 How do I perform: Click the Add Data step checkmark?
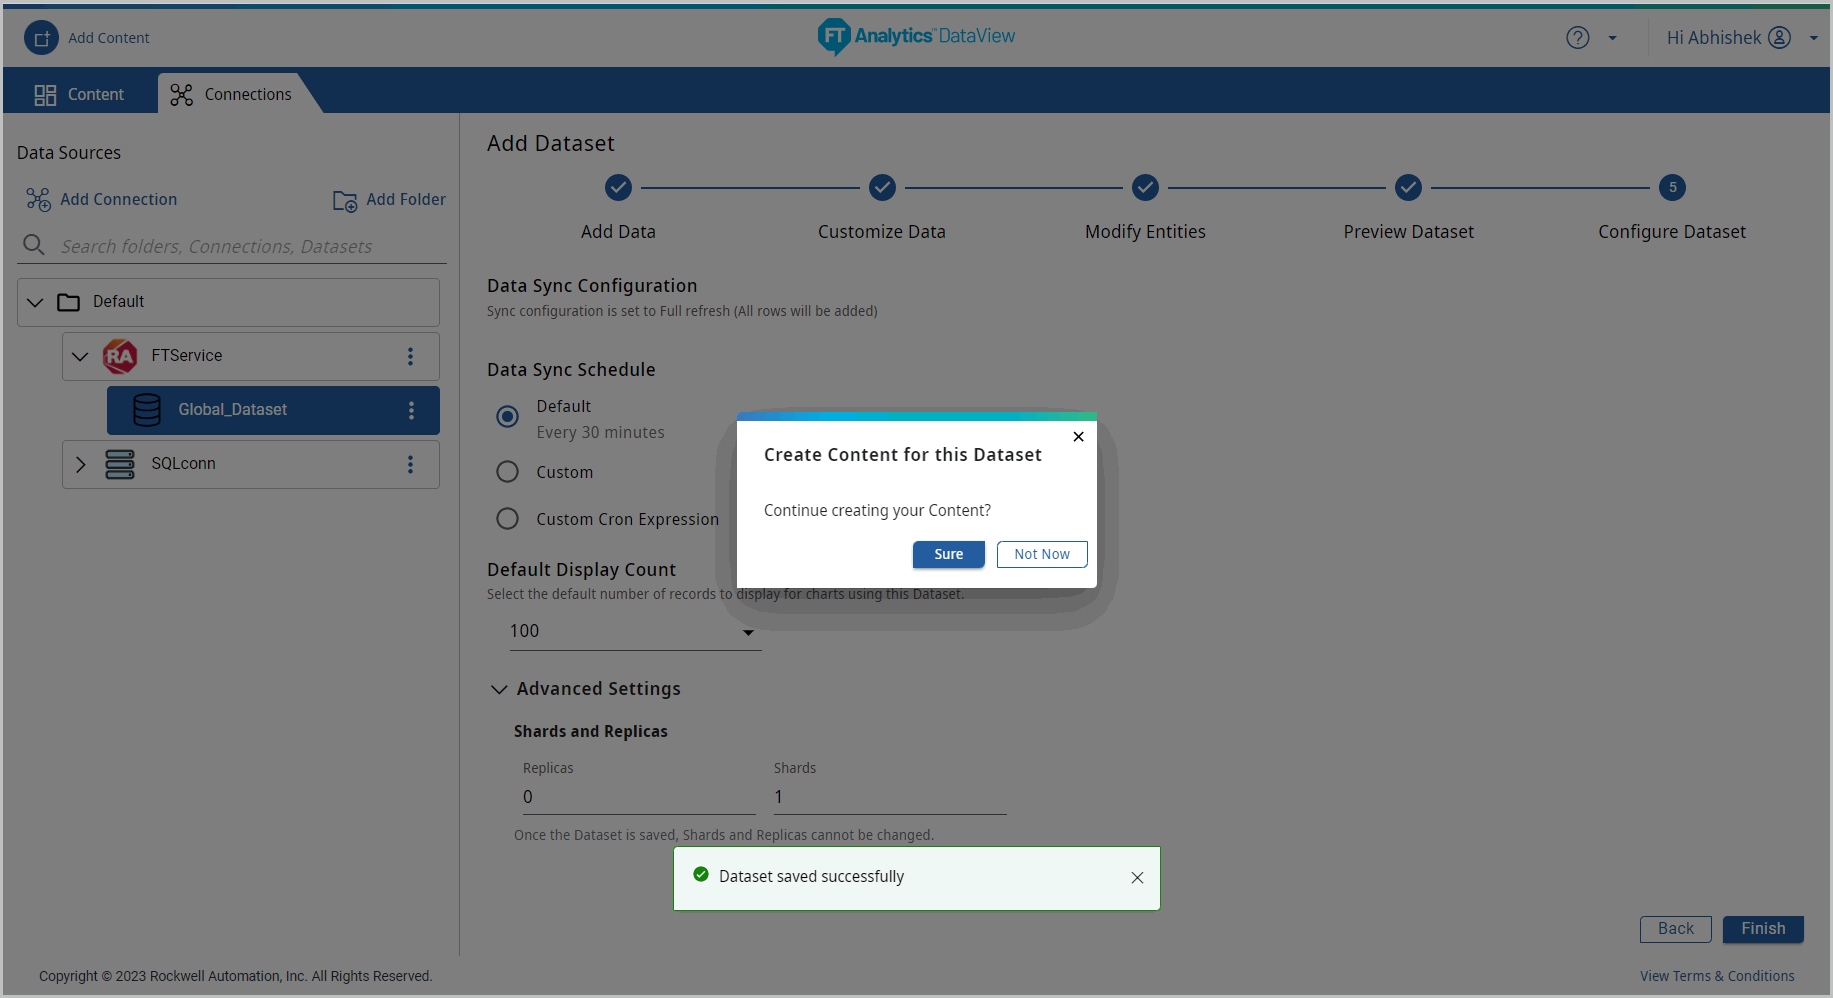tap(618, 187)
